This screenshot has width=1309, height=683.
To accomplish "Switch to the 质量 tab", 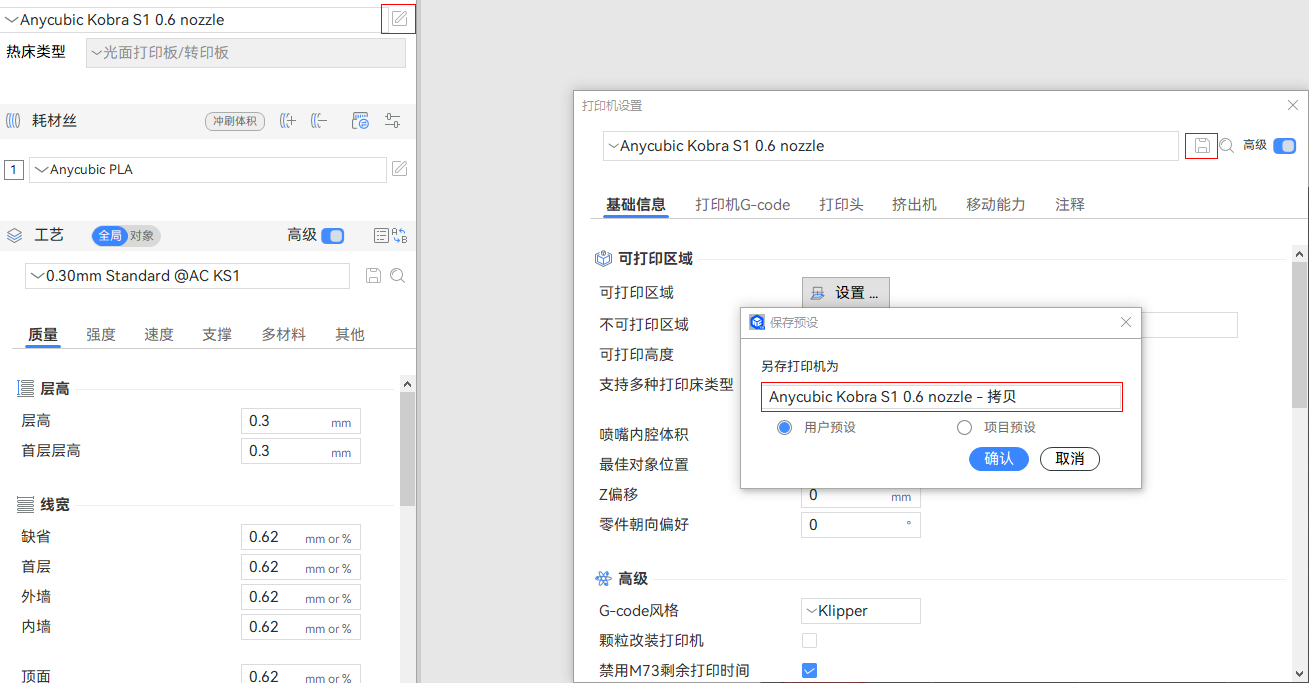I will pos(43,335).
